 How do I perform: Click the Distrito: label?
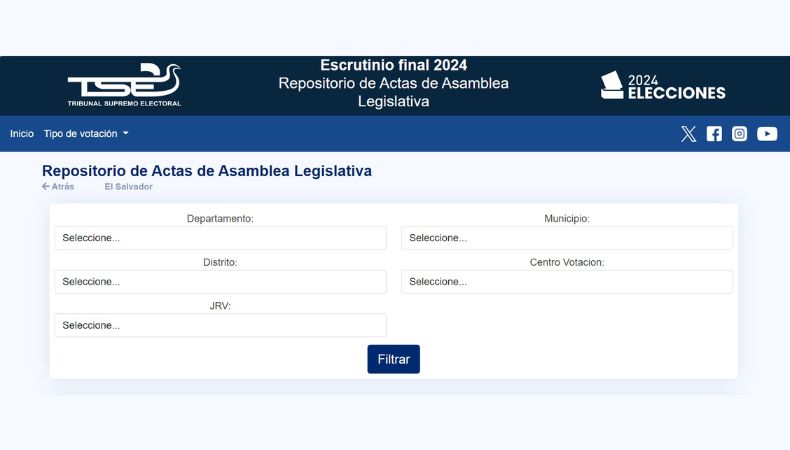220,263
